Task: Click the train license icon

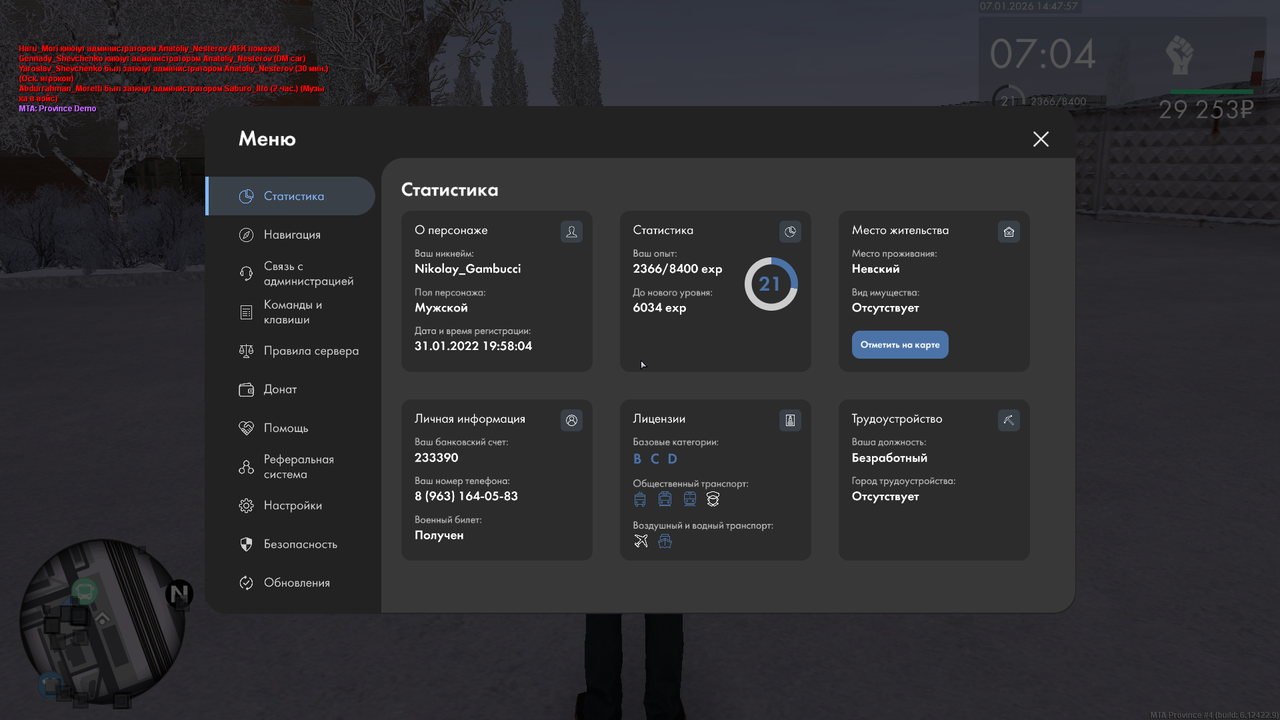Action: click(x=689, y=499)
